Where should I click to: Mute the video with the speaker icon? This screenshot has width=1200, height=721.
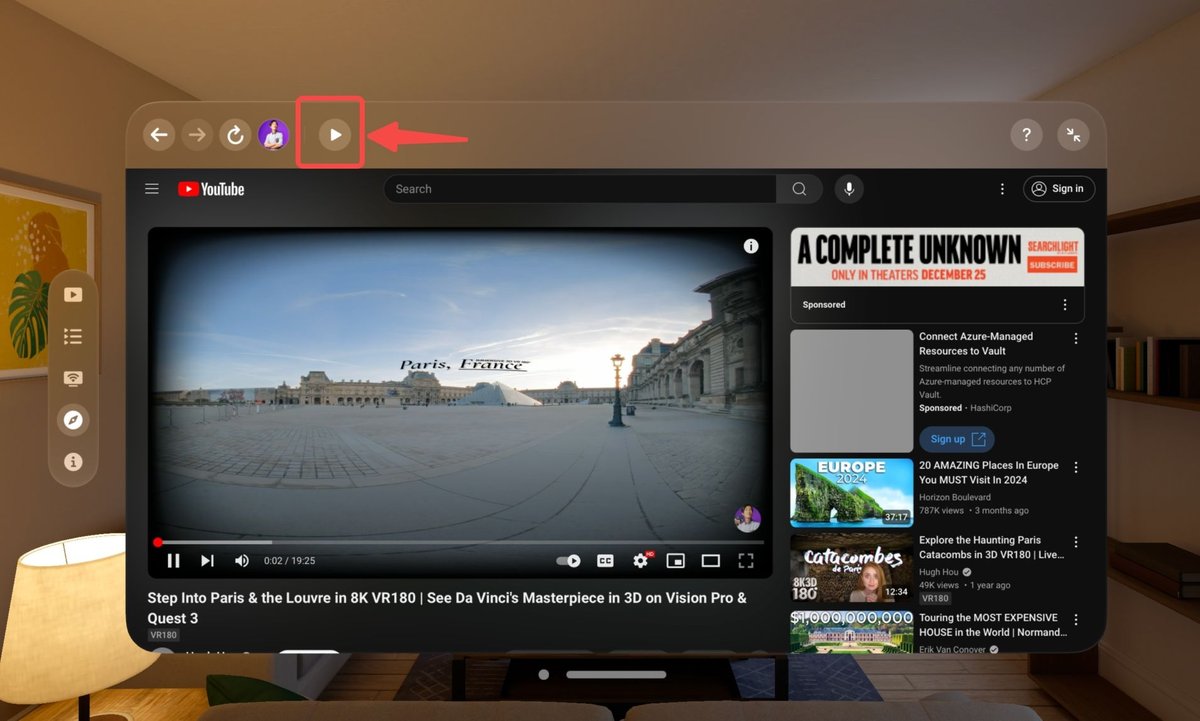point(242,561)
